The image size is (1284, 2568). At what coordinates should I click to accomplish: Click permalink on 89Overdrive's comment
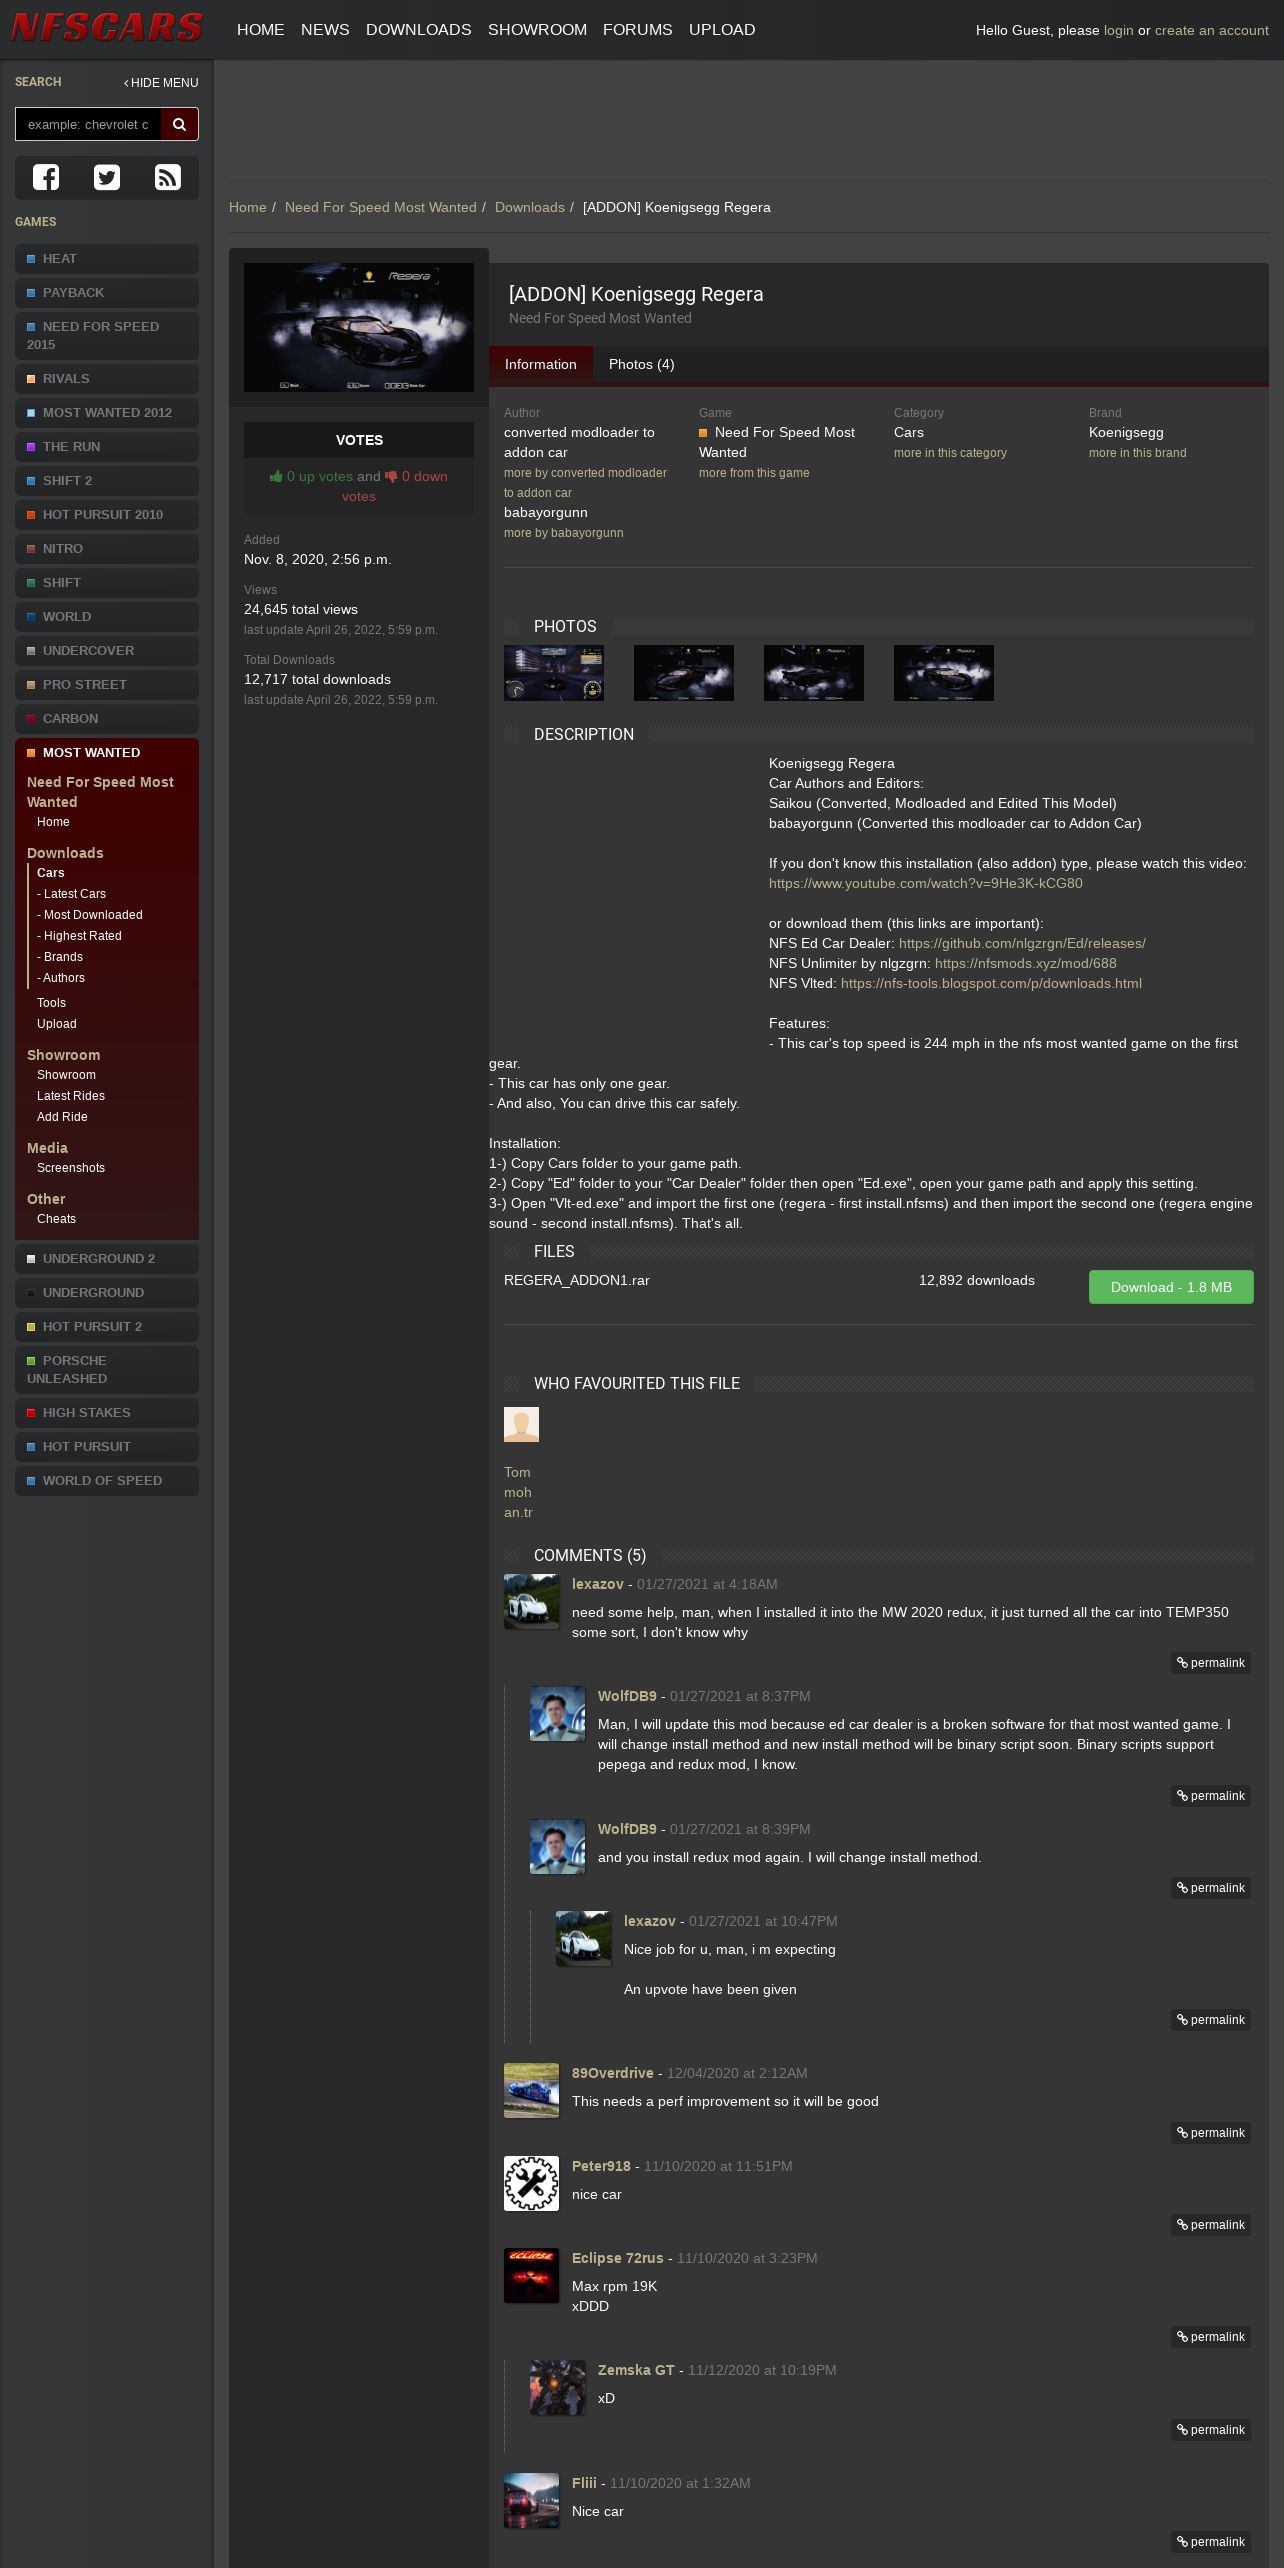click(1211, 2133)
